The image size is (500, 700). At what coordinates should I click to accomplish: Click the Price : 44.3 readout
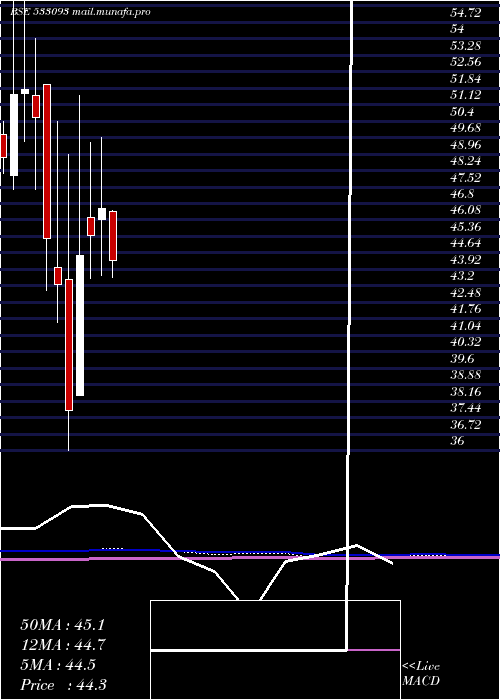coord(64,685)
